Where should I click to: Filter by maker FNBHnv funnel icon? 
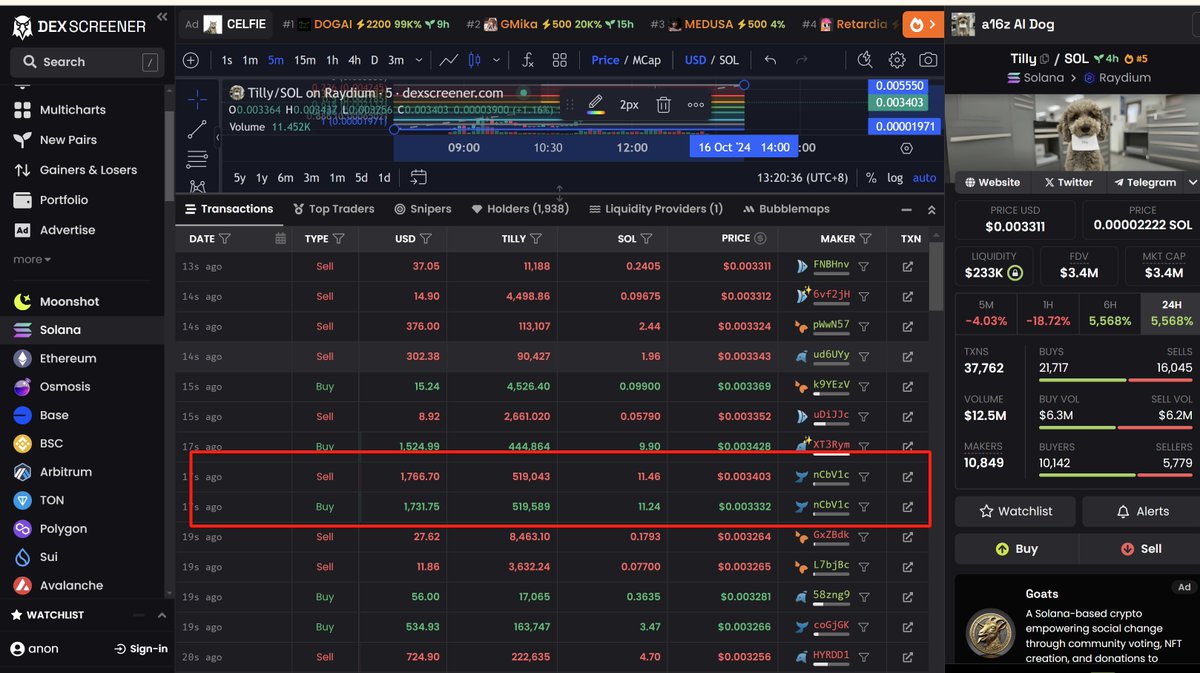coord(864,267)
